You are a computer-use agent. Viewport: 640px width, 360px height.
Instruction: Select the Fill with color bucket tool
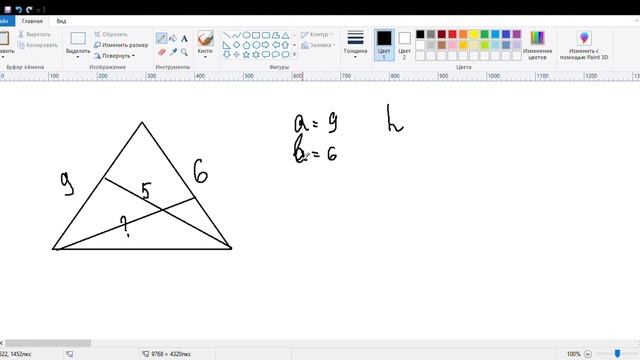pos(173,38)
